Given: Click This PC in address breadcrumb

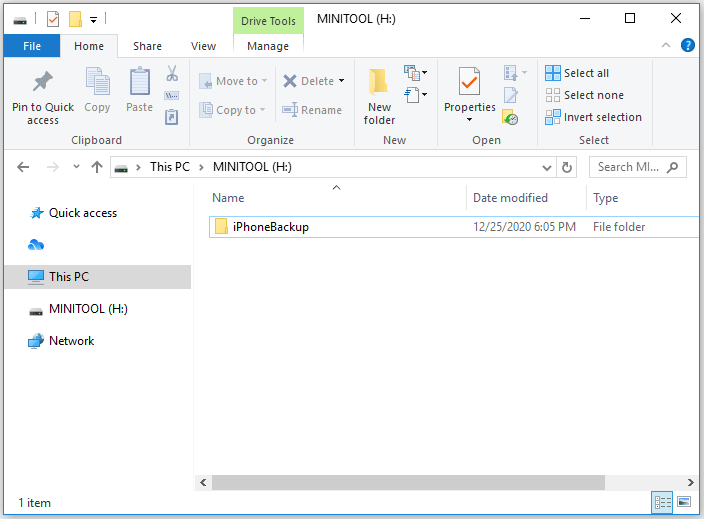Looking at the screenshot, I should pyautogui.click(x=170, y=167).
